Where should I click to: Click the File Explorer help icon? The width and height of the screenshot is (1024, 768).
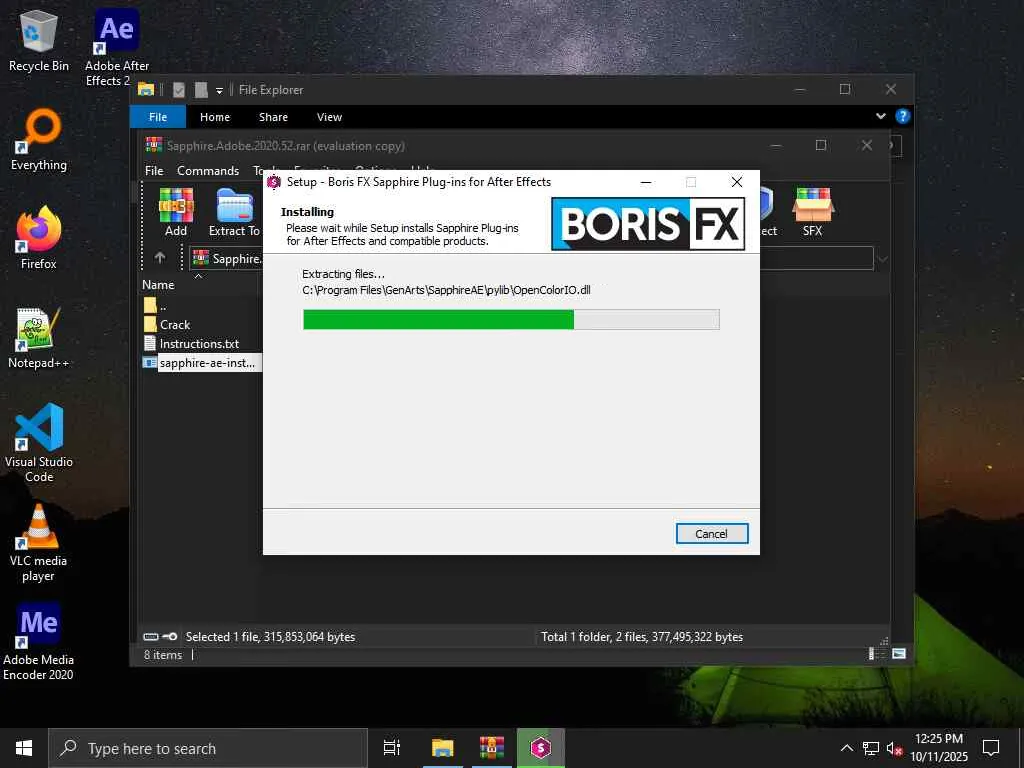point(903,116)
